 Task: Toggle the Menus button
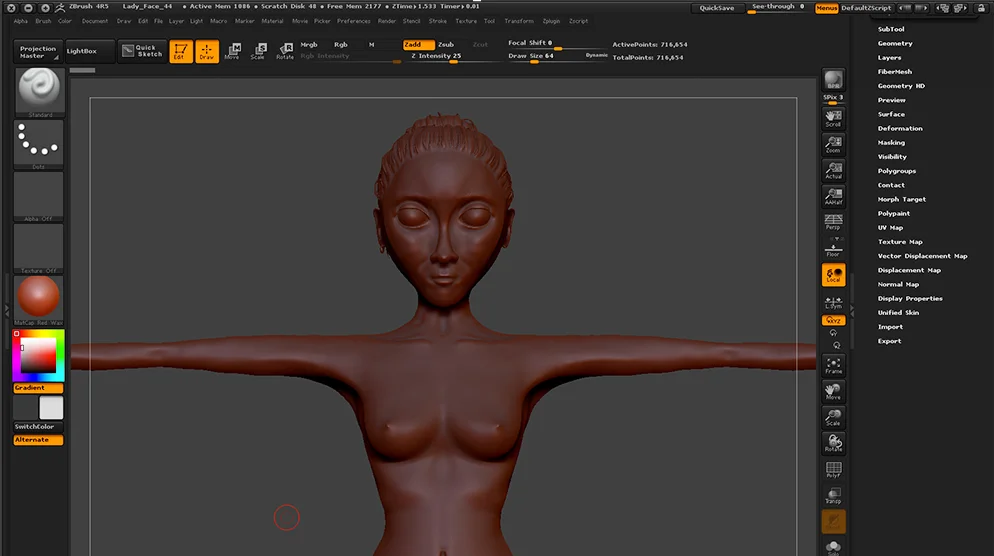826,8
